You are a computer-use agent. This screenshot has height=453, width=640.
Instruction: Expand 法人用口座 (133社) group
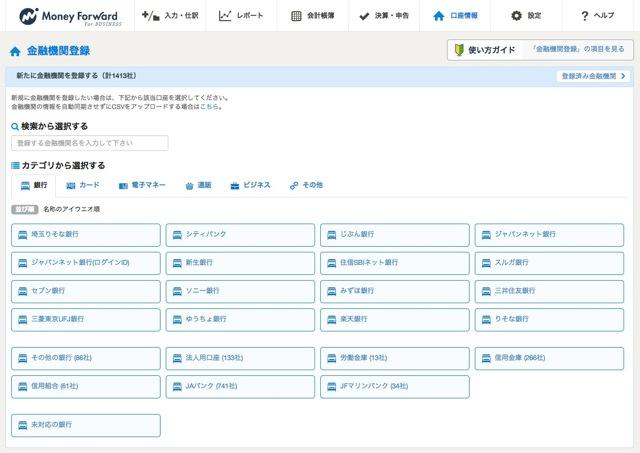(x=240, y=358)
